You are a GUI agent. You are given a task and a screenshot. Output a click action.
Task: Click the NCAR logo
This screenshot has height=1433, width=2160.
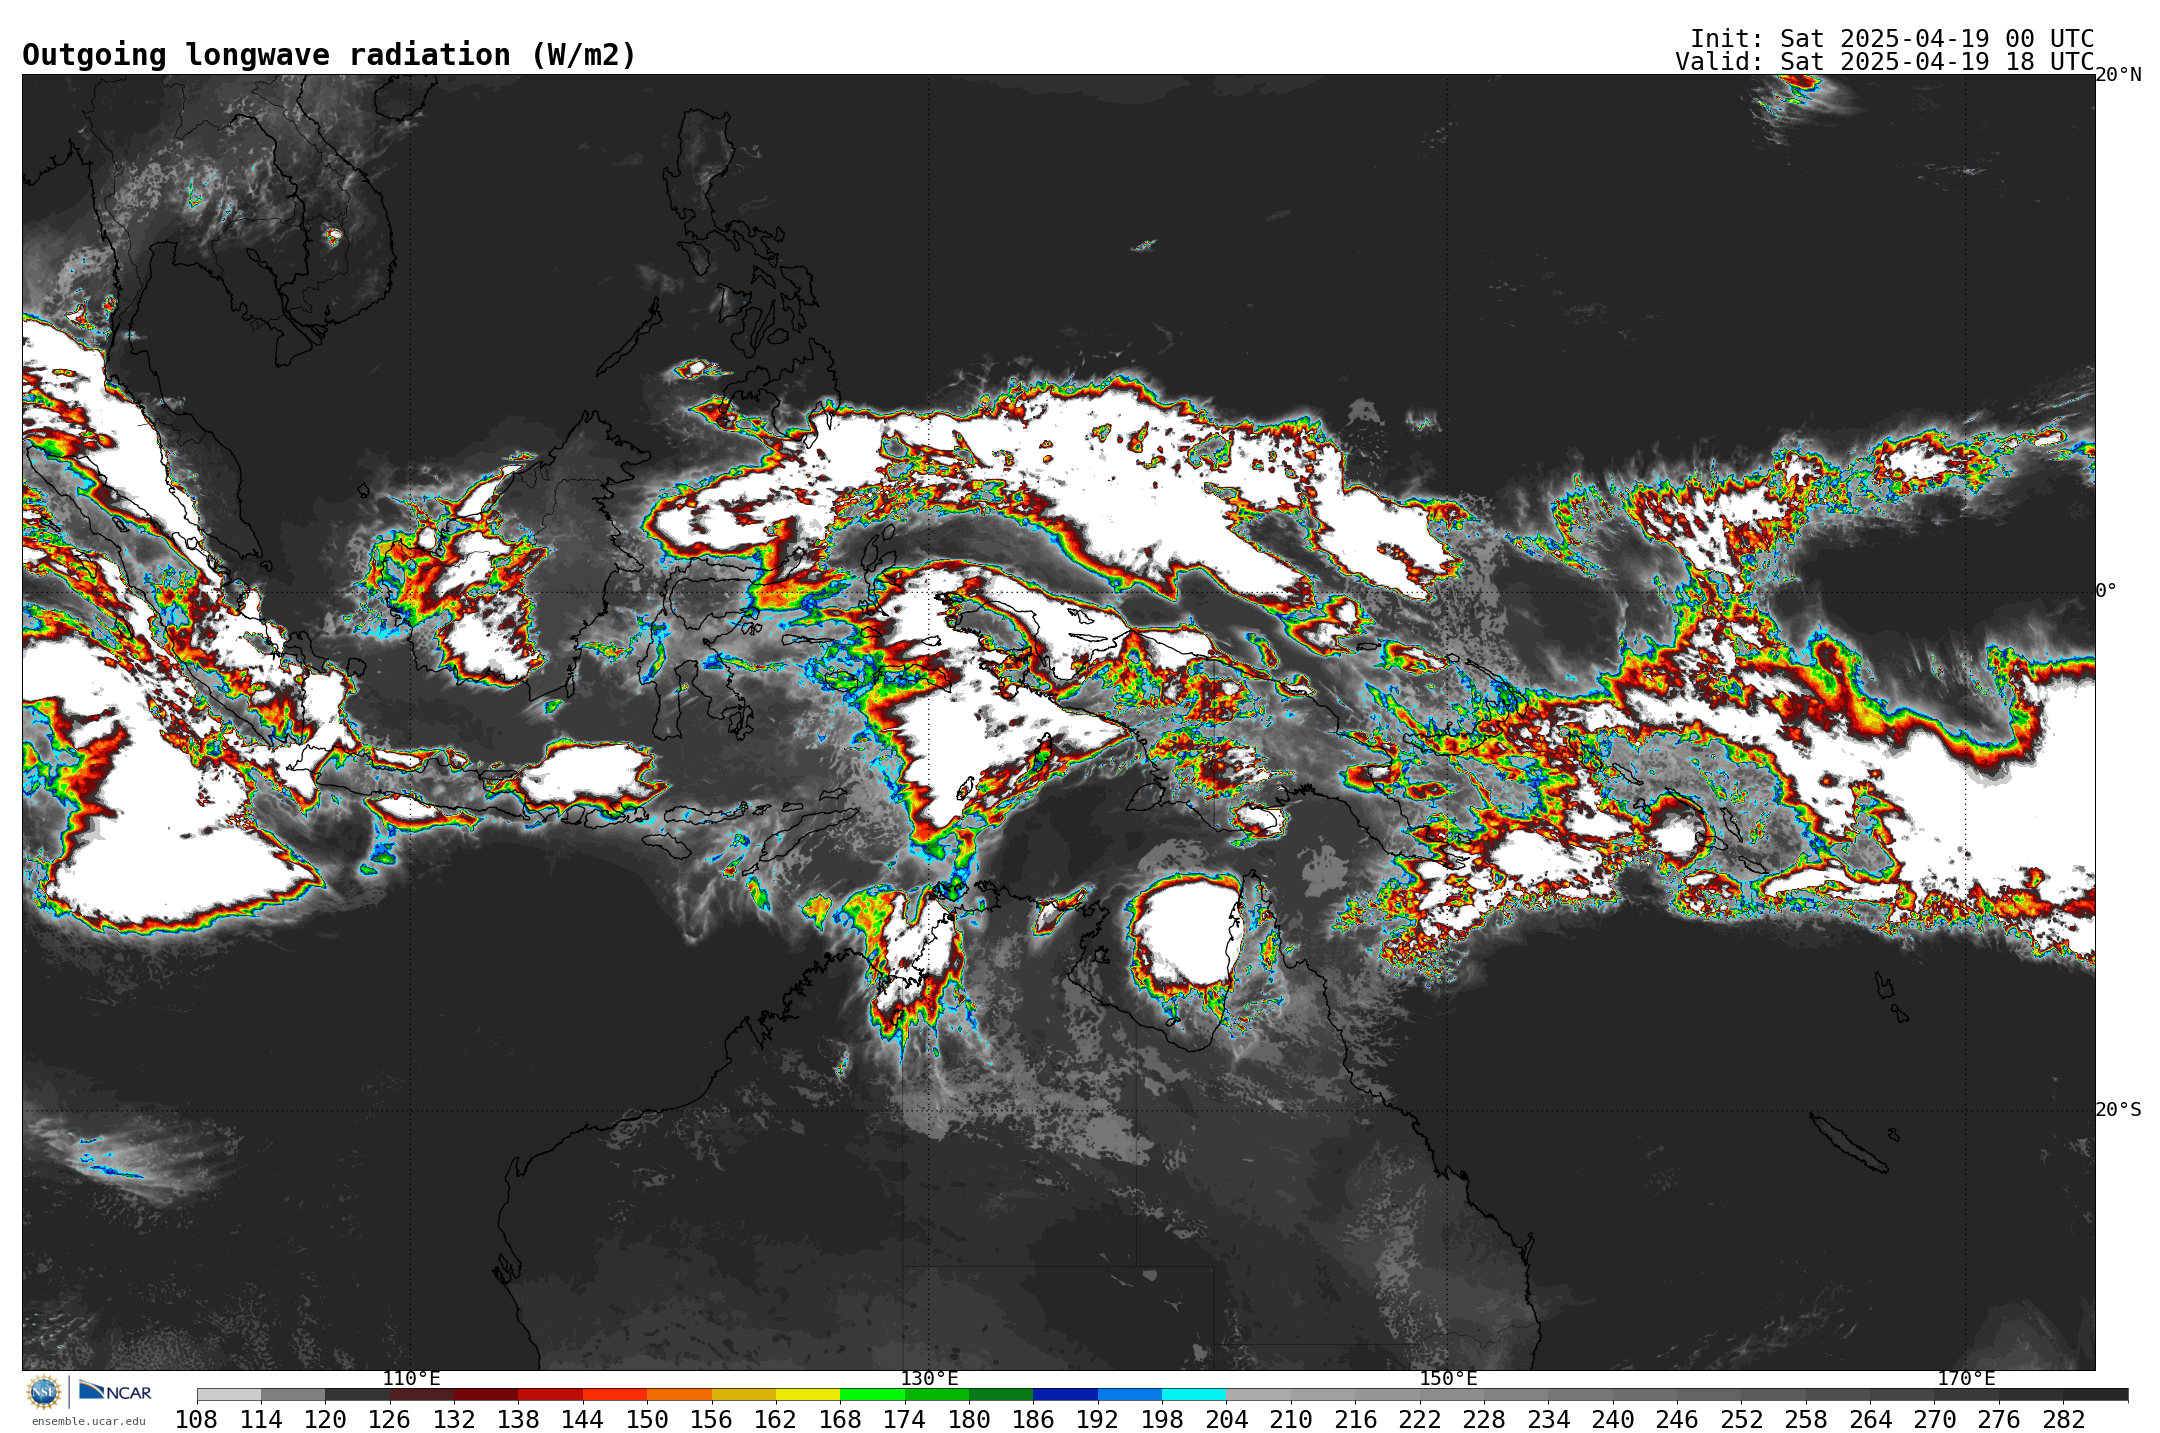pyautogui.click(x=115, y=1391)
